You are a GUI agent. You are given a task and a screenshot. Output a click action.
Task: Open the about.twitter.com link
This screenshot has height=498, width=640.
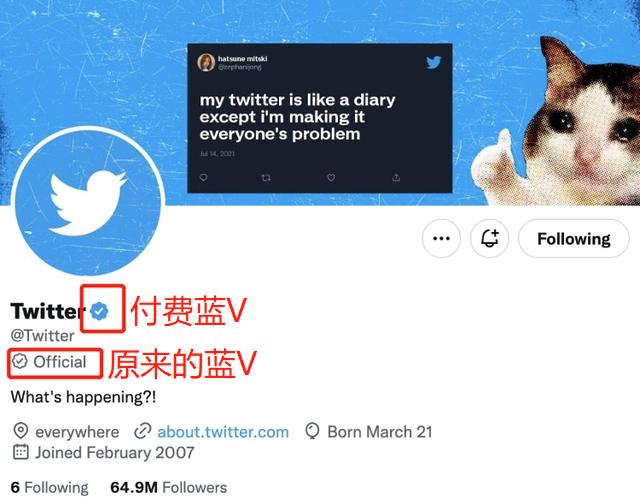[x=223, y=432]
